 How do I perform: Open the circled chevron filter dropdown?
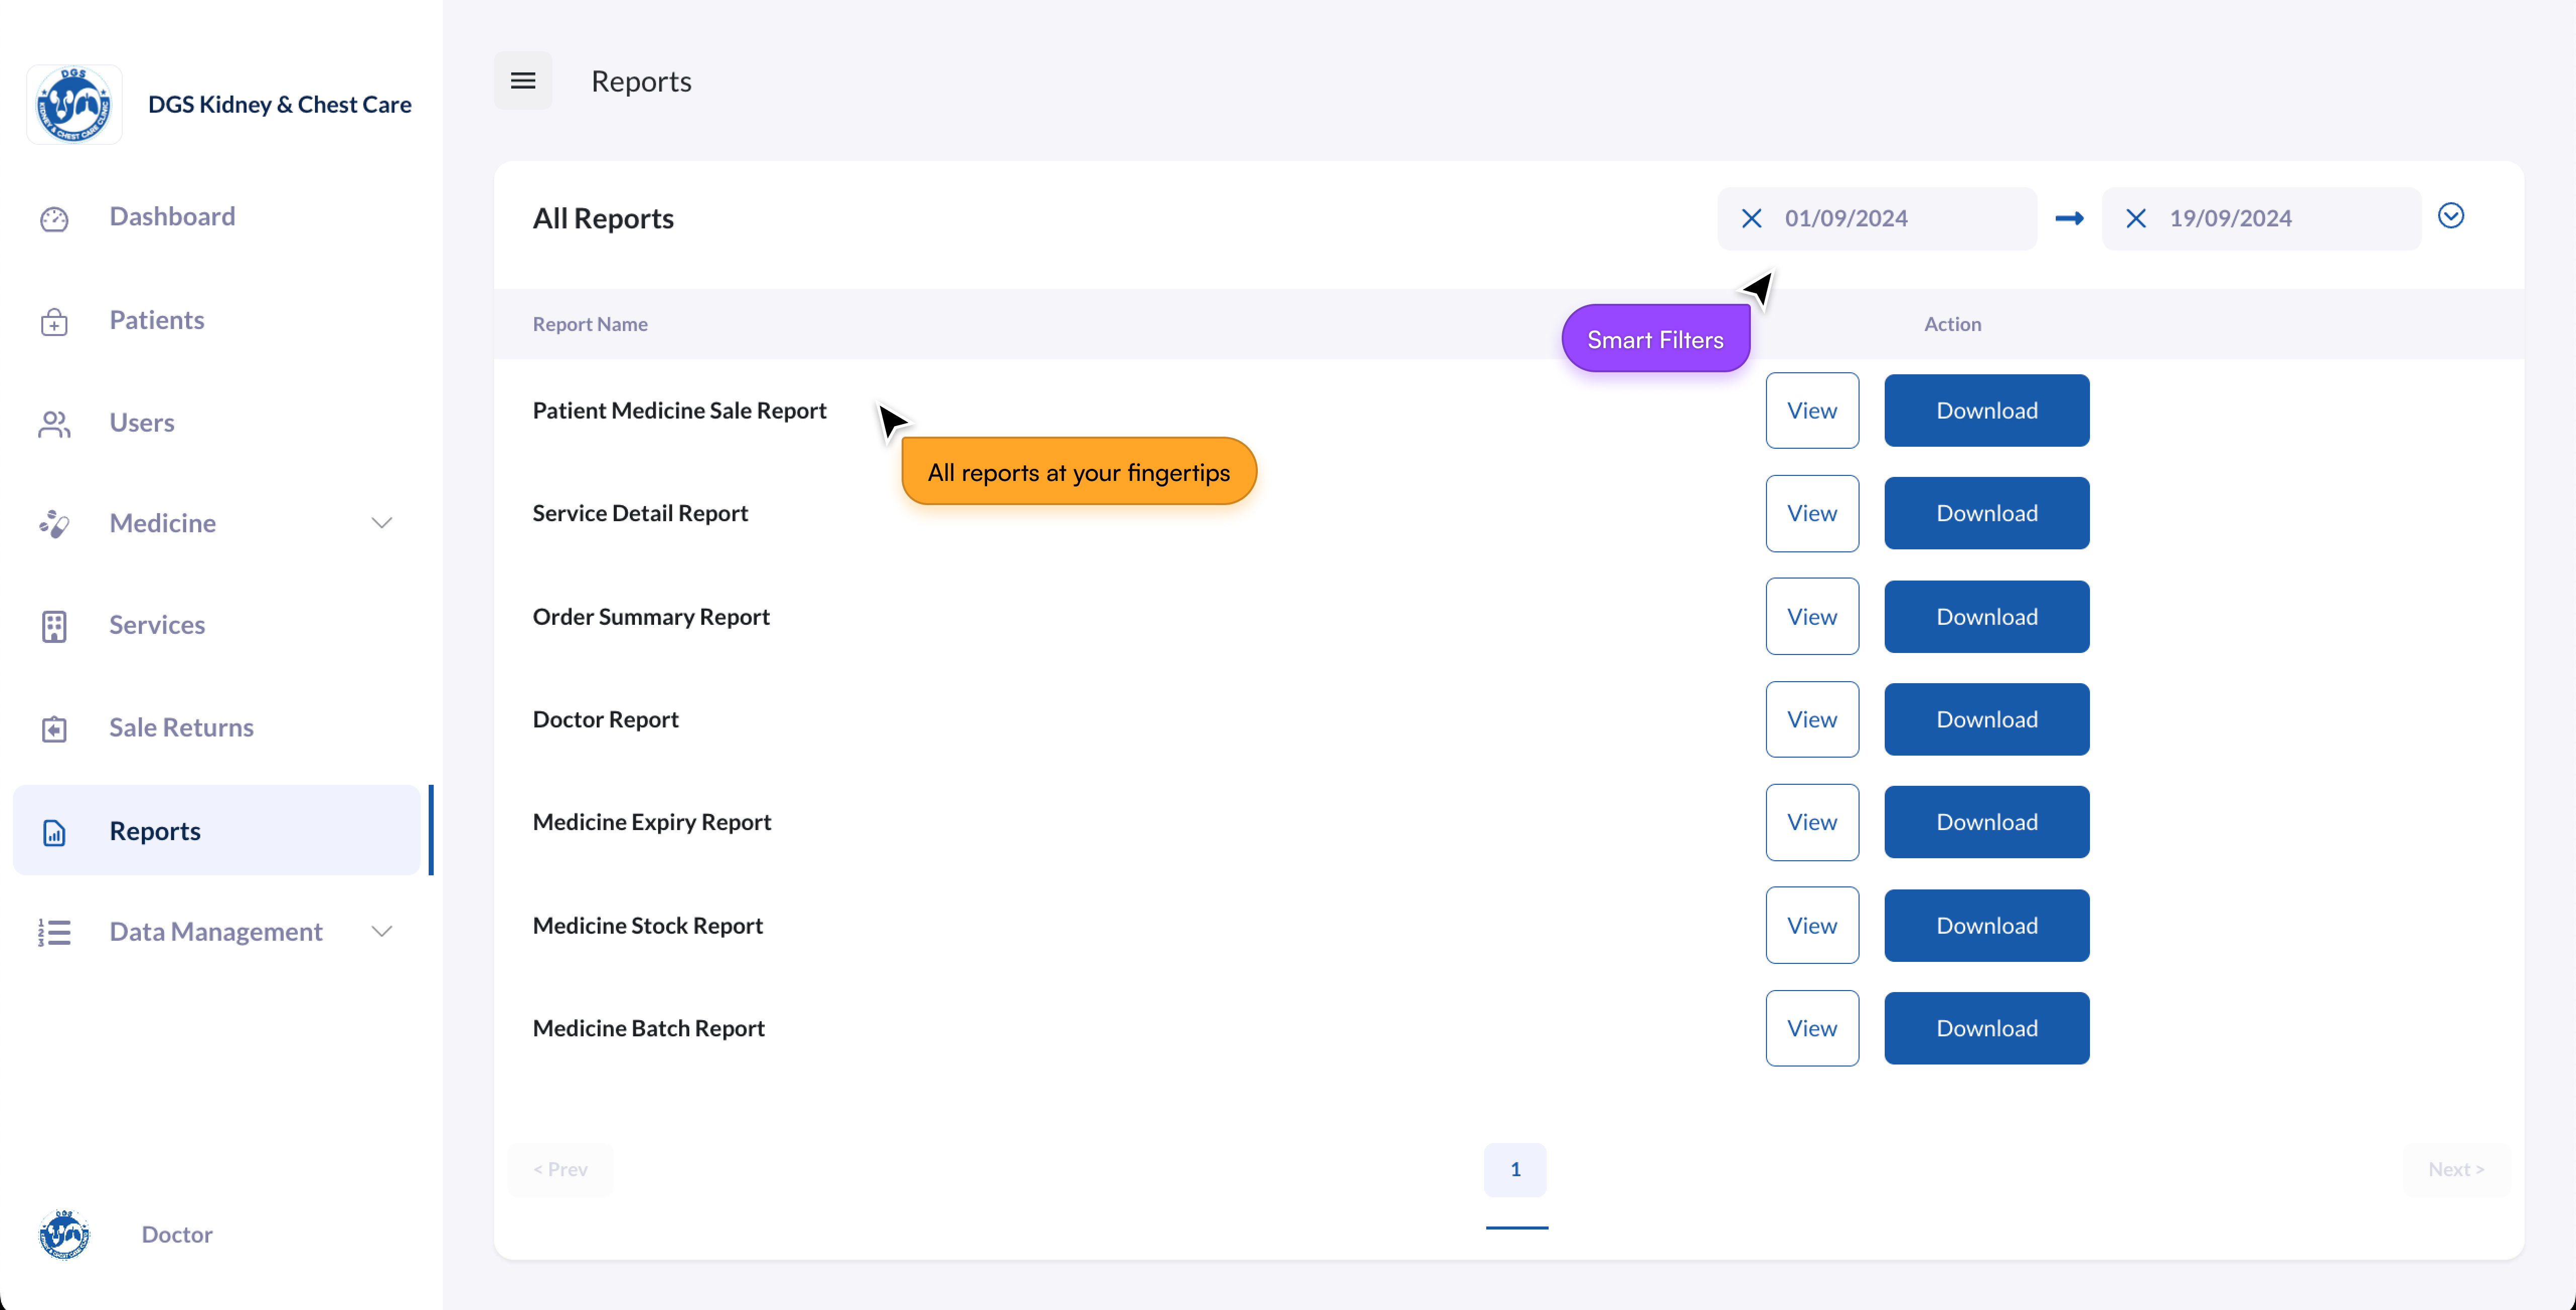tap(2450, 216)
